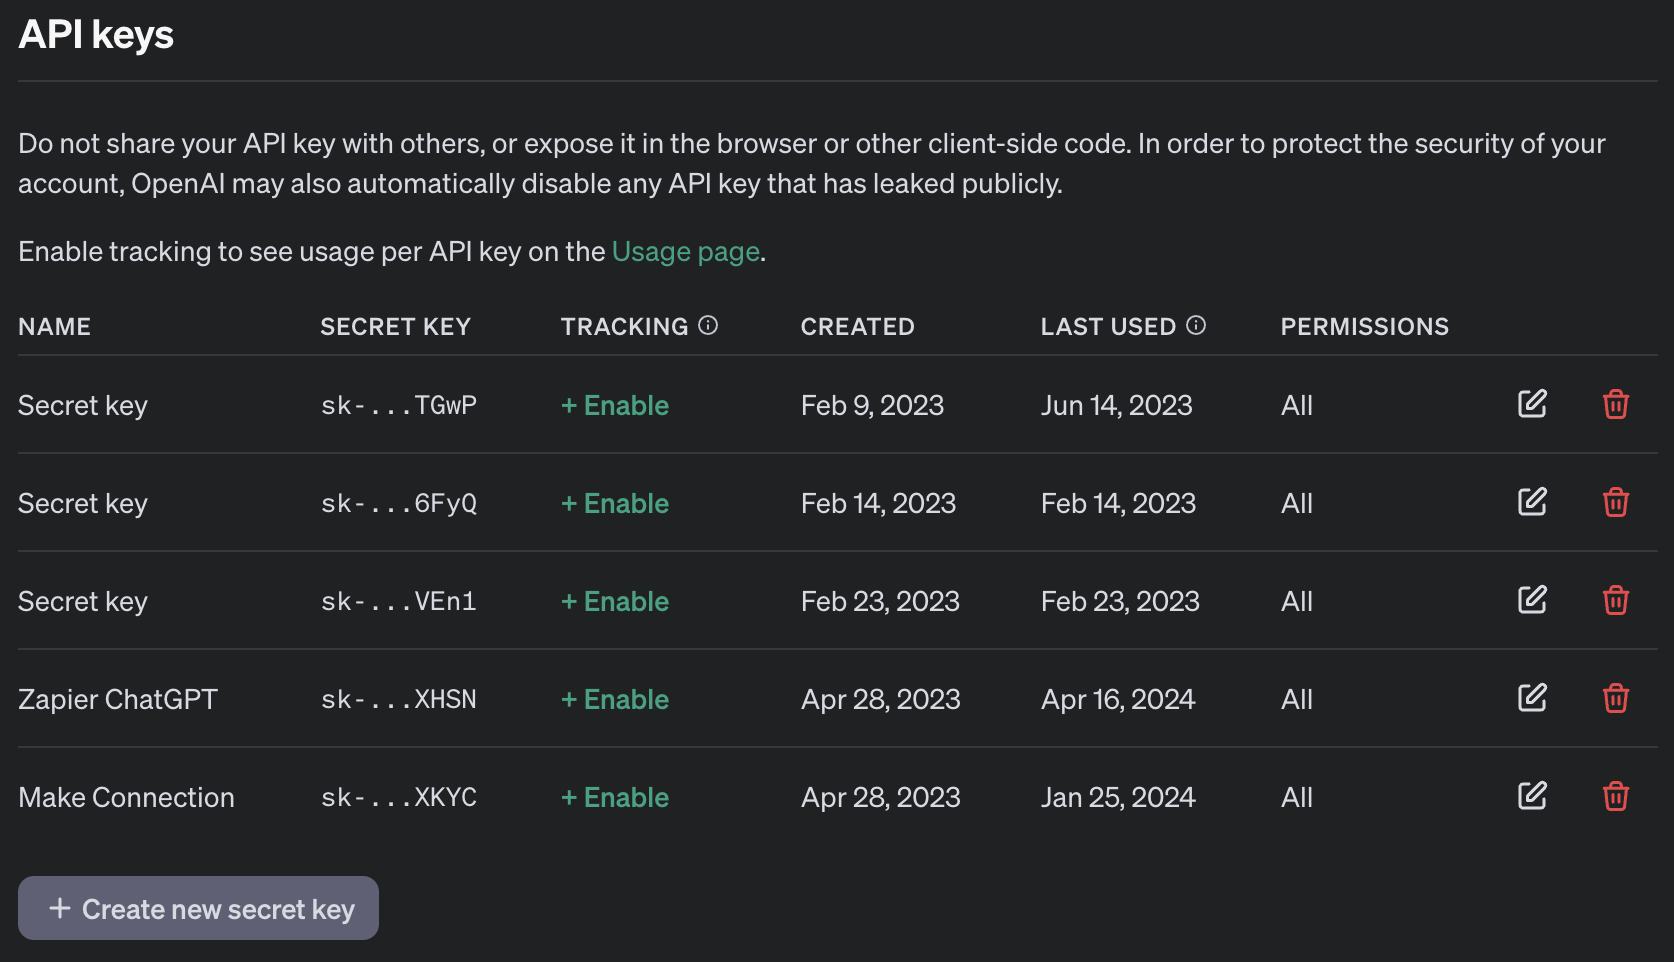This screenshot has width=1674, height=962.
Task: Click the sk-...XHSN secret key text
Action: click(x=398, y=699)
